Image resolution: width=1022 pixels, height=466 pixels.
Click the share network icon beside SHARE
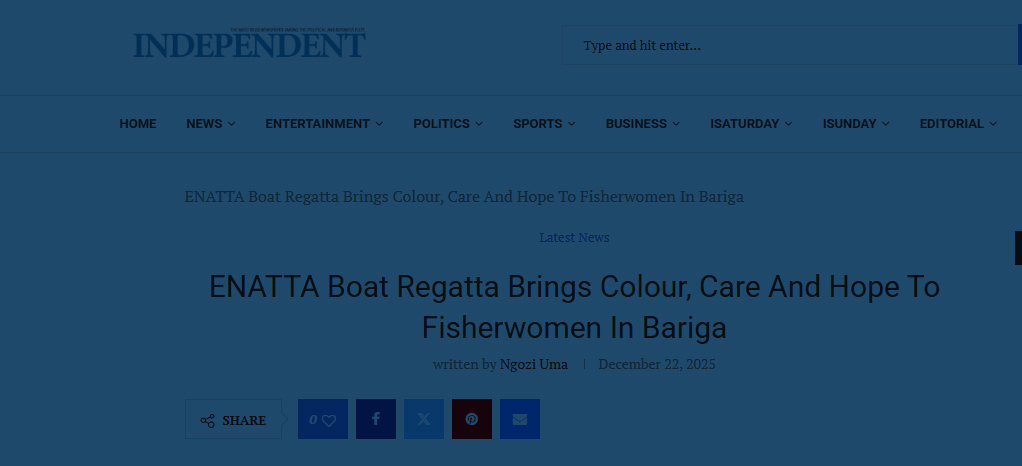click(x=207, y=421)
